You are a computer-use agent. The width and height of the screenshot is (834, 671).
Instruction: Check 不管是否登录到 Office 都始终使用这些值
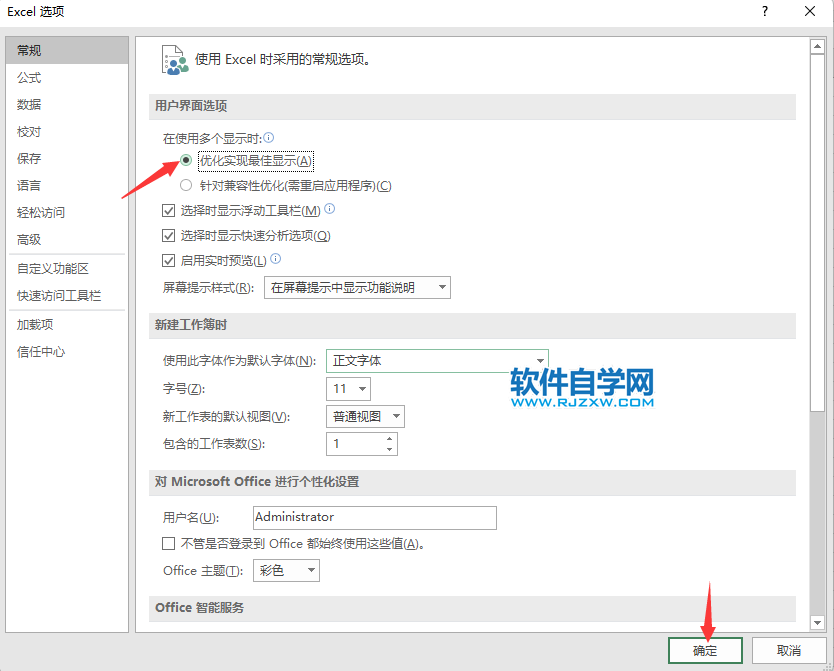tap(168, 543)
